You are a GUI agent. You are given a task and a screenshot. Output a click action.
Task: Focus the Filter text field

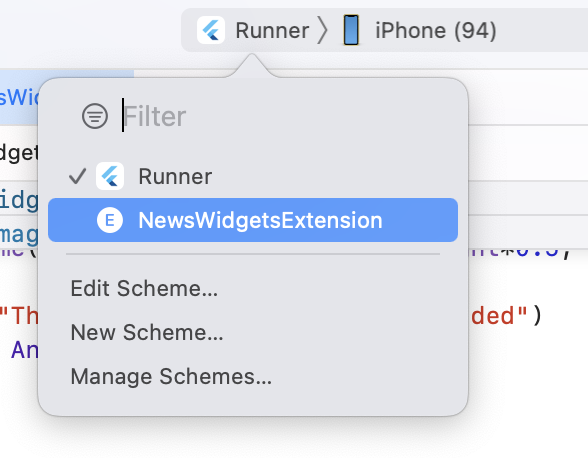pos(285,116)
